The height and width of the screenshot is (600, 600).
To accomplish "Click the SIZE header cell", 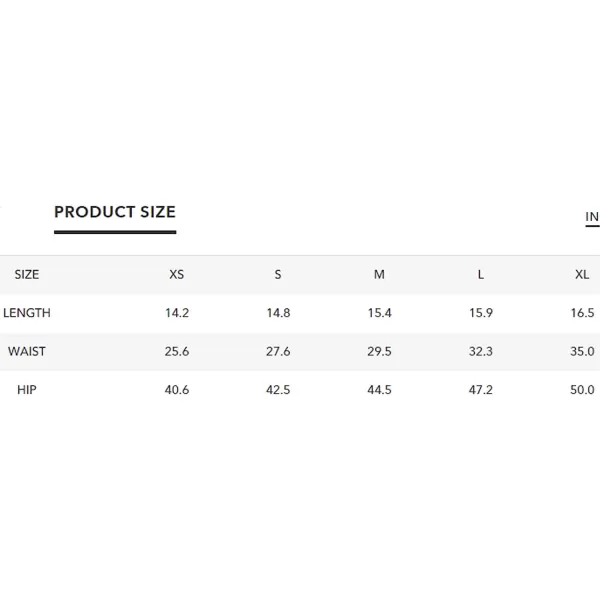I will point(27,274).
